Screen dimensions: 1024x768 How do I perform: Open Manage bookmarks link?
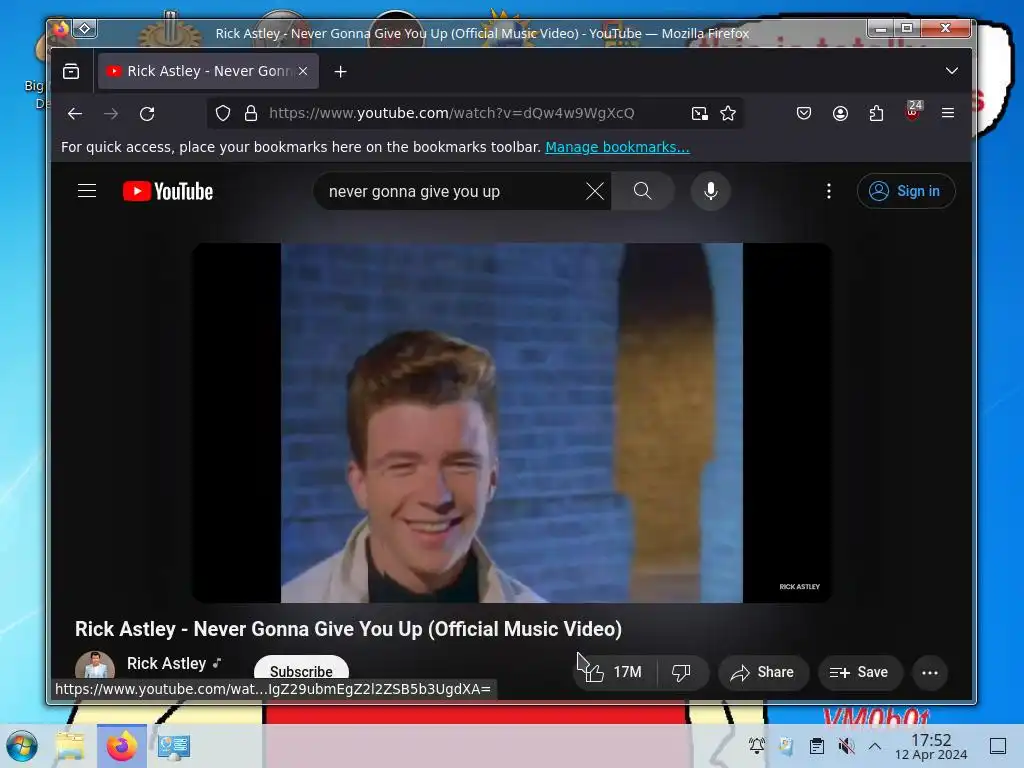(617, 147)
